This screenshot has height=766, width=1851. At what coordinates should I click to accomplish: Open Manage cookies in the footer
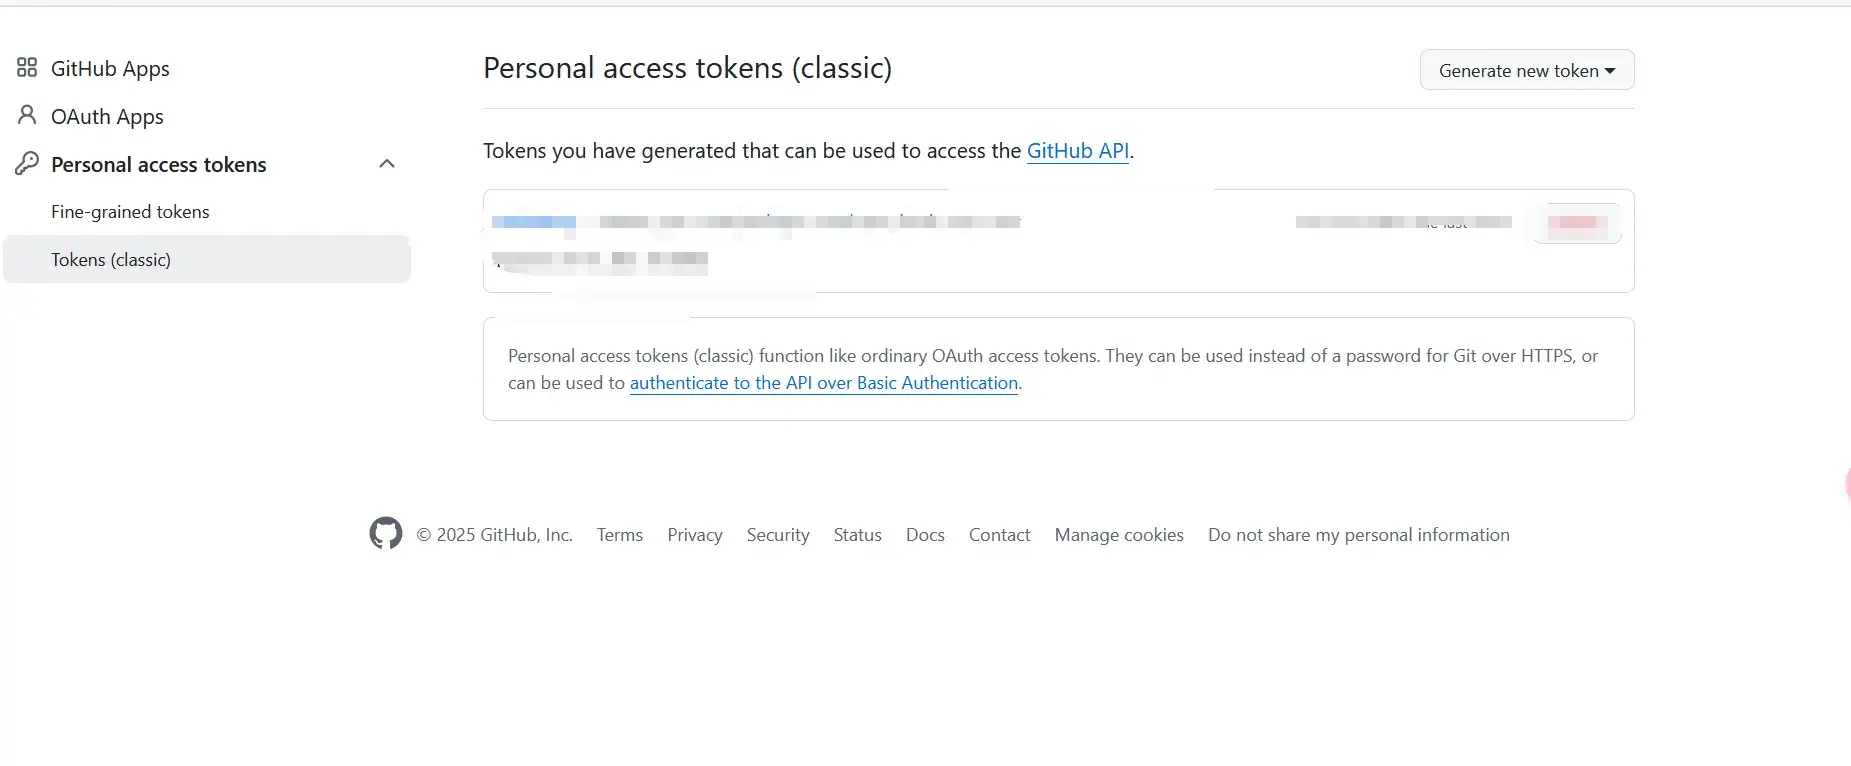point(1118,535)
